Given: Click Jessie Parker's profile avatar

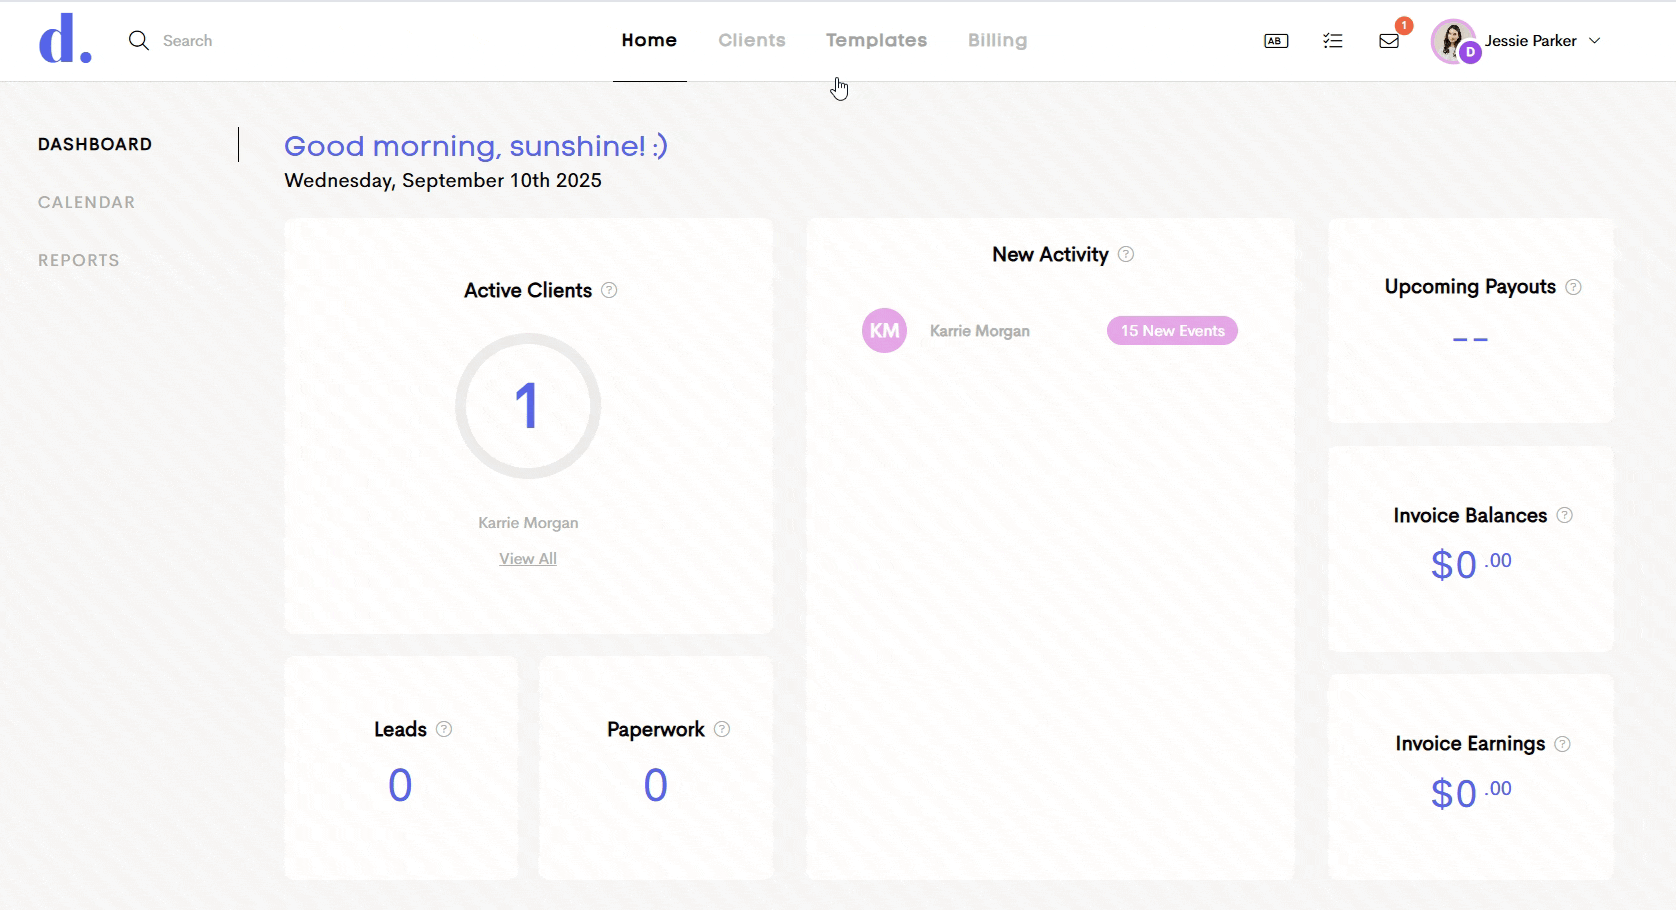Looking at the screenshot, I should (1454, 41).
